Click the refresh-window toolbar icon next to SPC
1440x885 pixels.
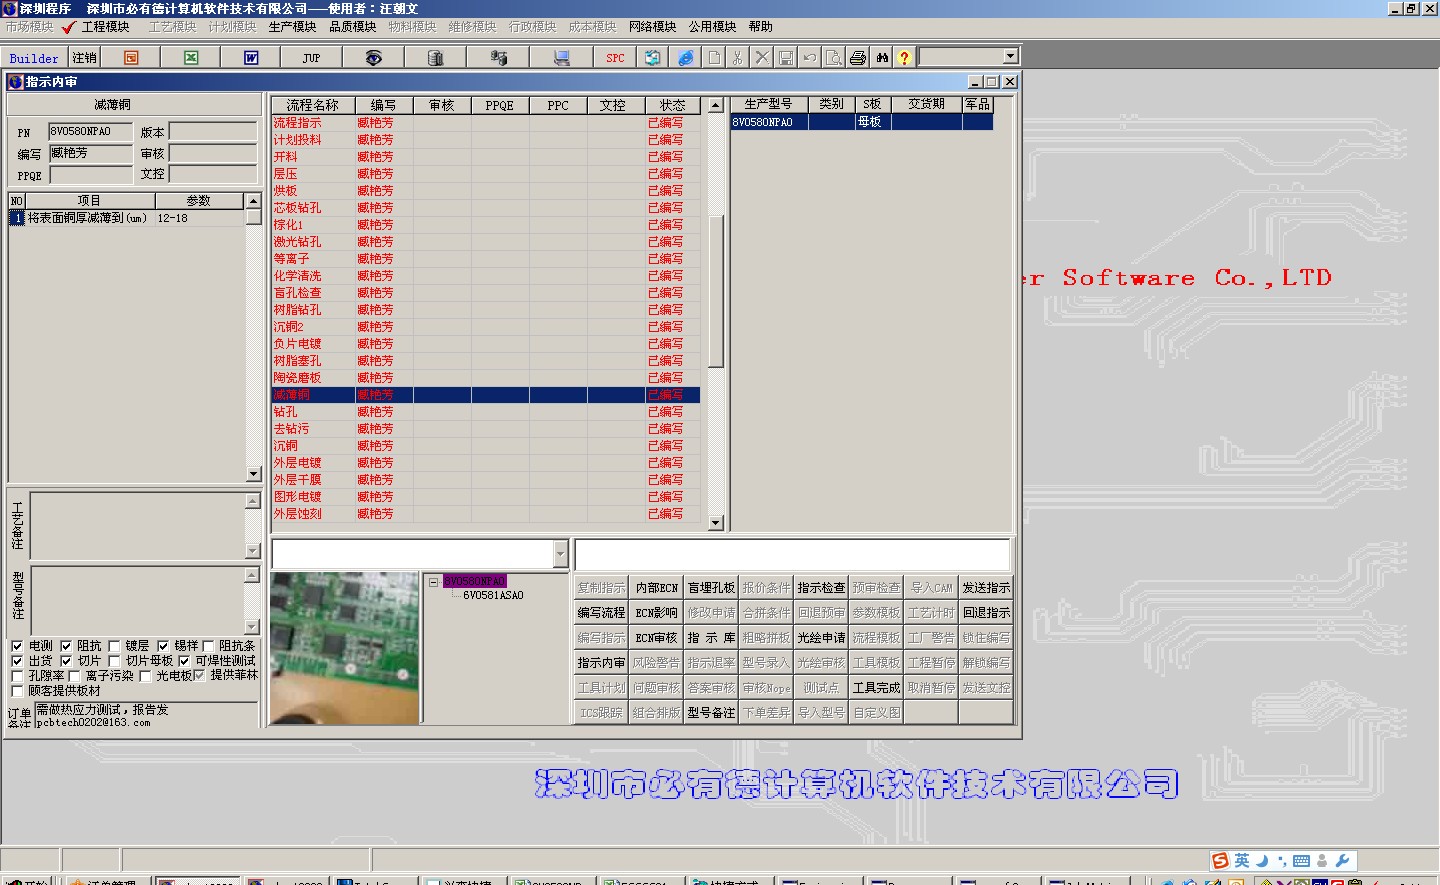click(x=652, y=58)
